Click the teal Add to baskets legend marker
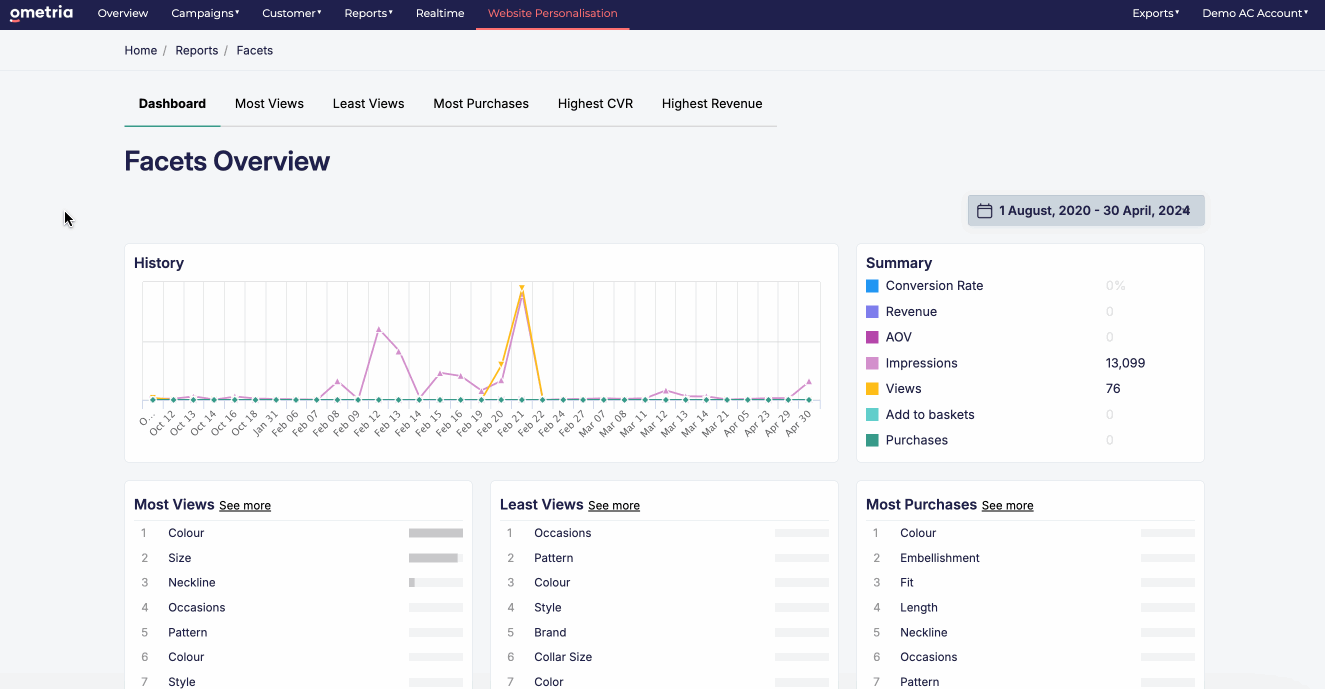 click(x=873, y=414)
